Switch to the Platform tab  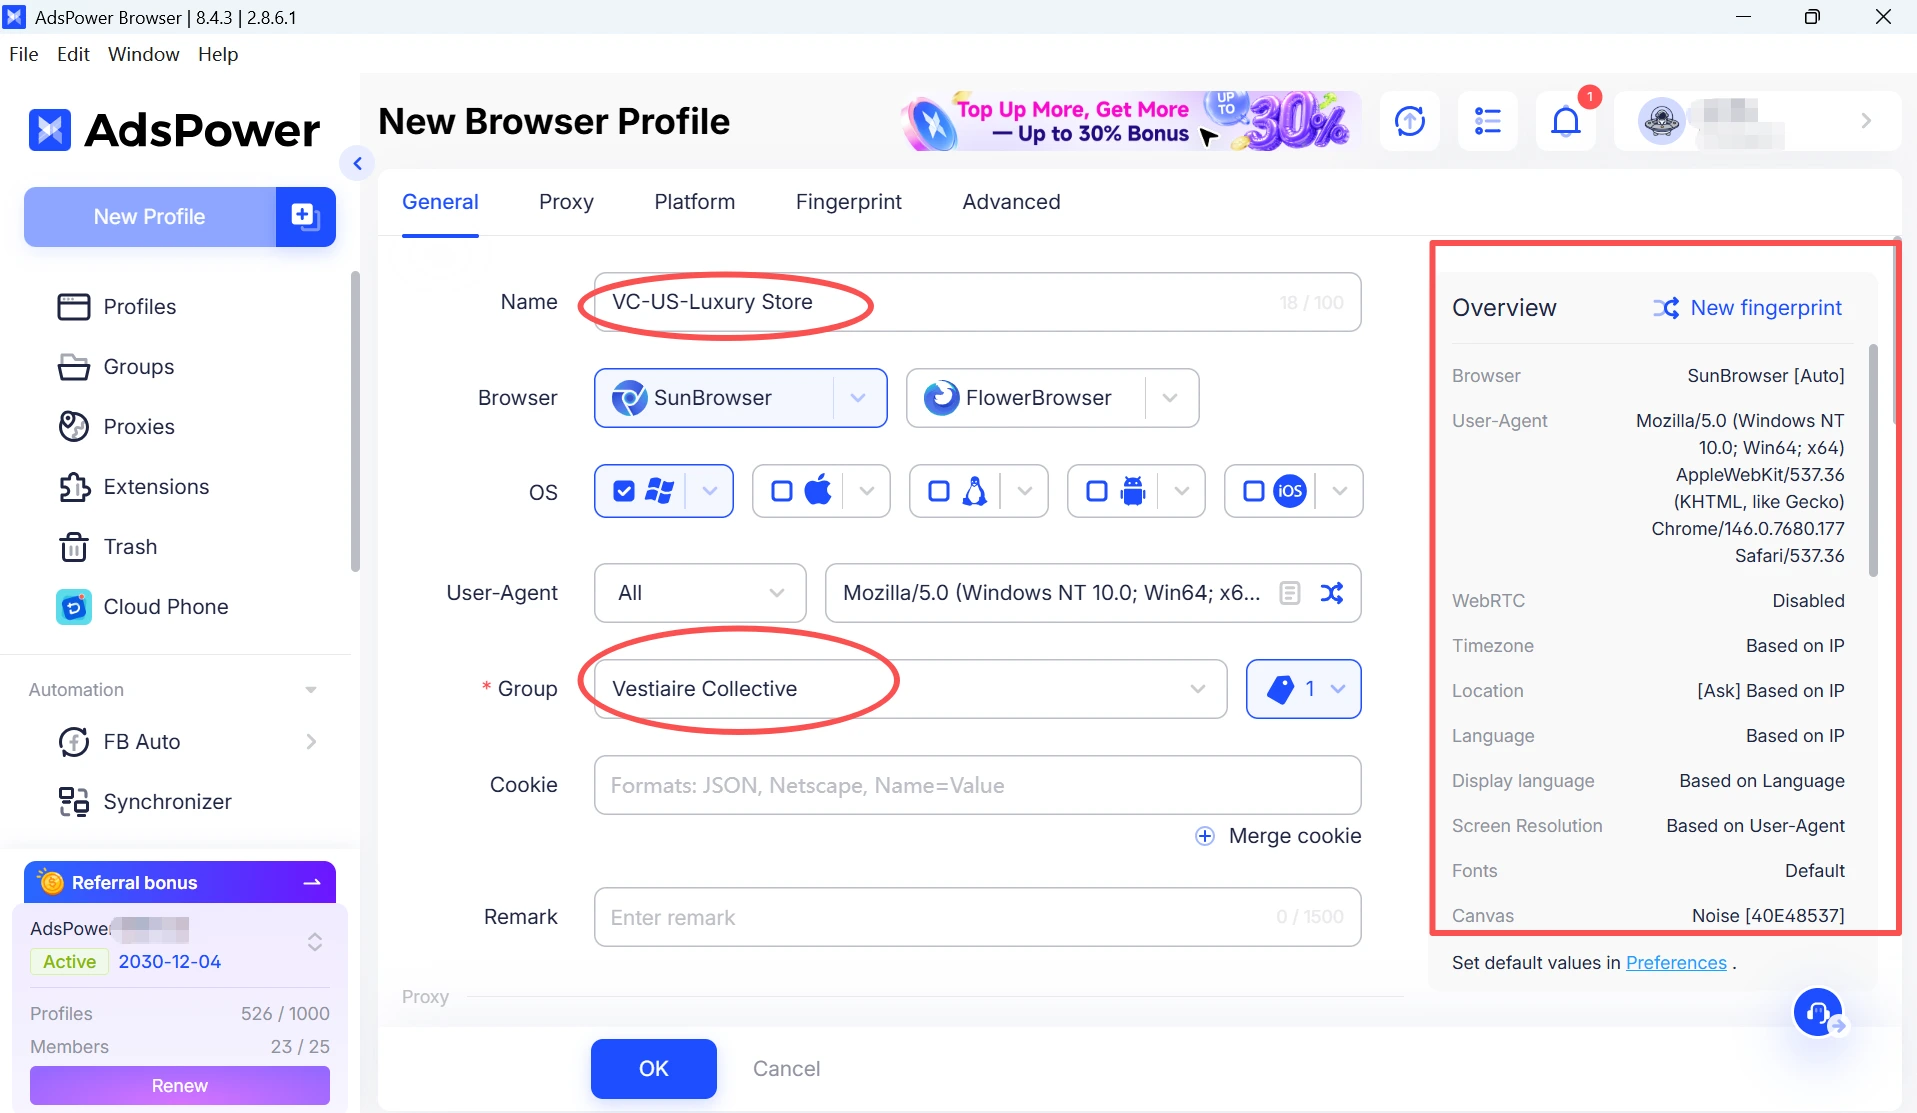pyautogui.click(x=695, y=202)
